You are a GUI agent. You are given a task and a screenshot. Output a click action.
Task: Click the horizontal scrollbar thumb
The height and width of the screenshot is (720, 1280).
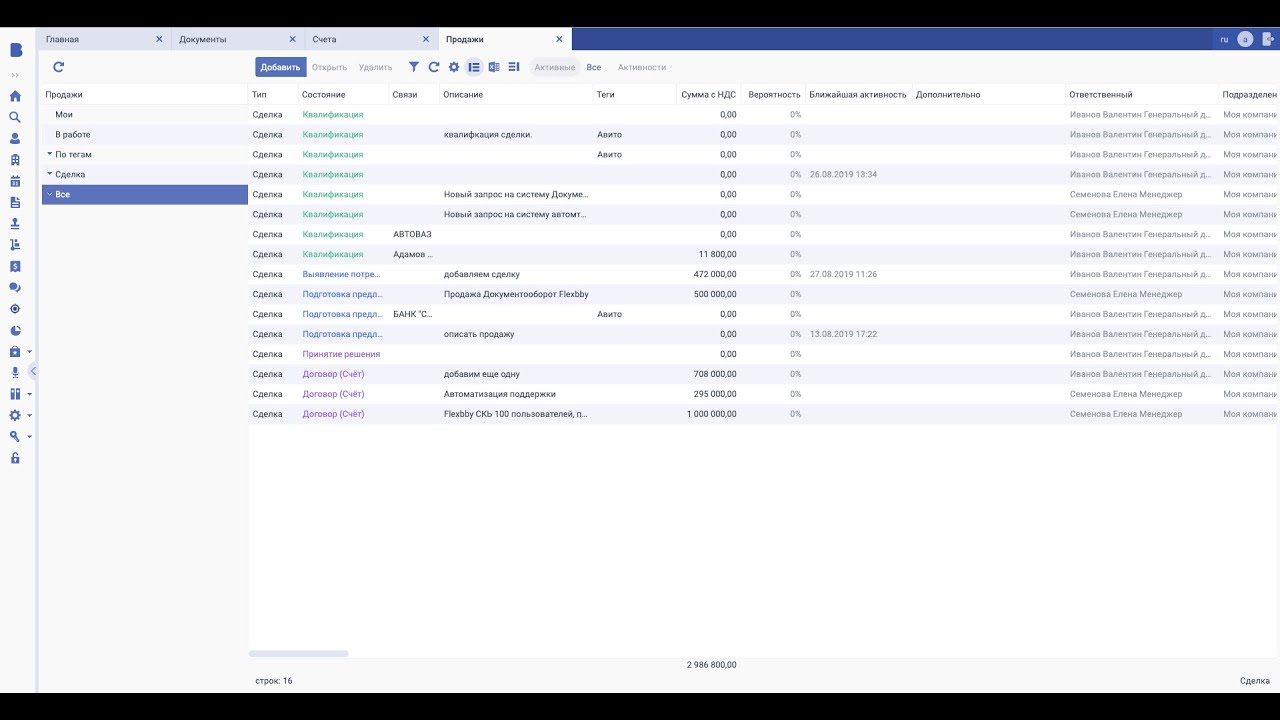pos(298,653)
